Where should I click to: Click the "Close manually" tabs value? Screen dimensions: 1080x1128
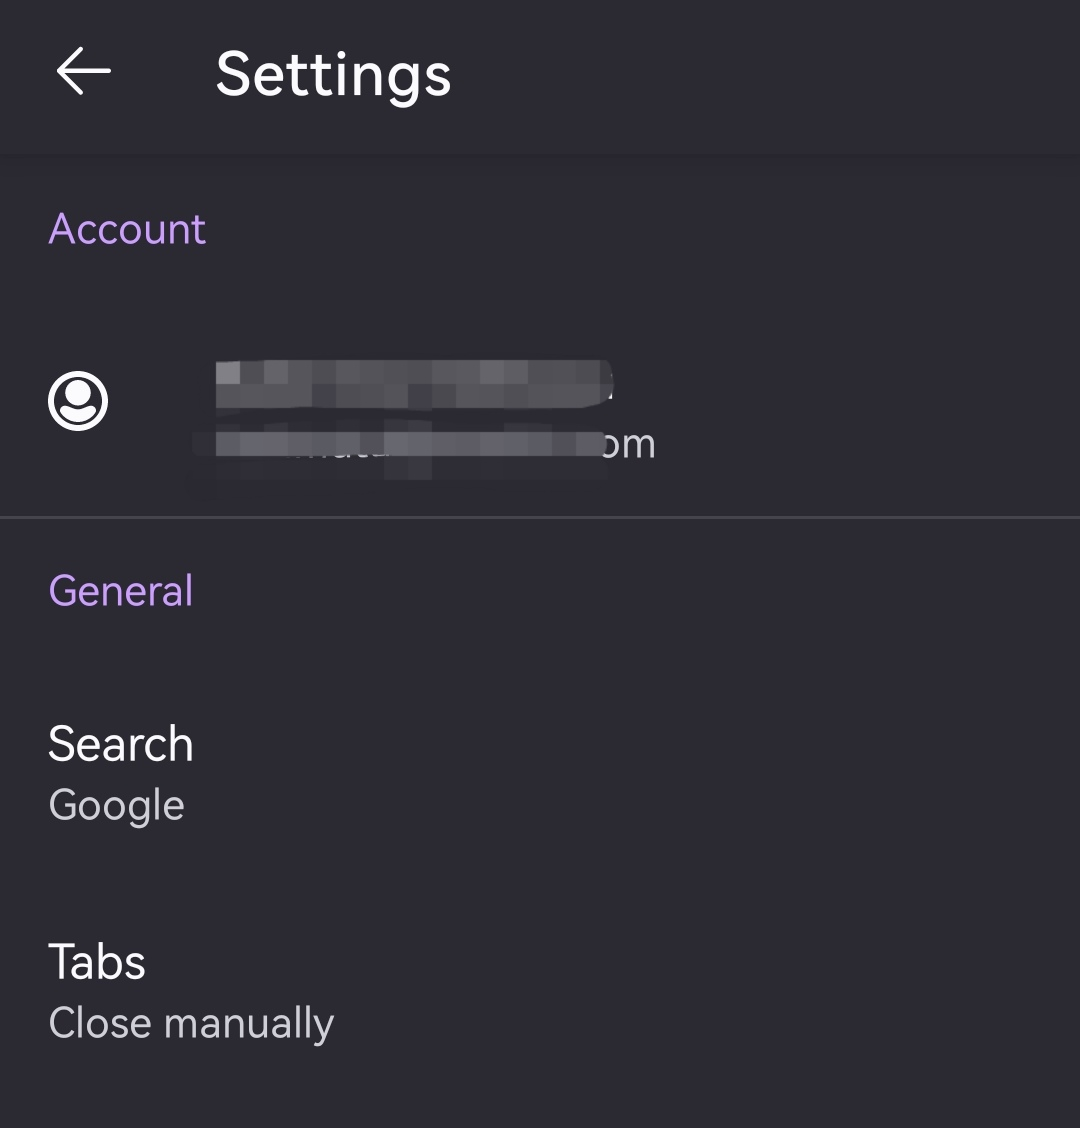[x=191, y=1023]
